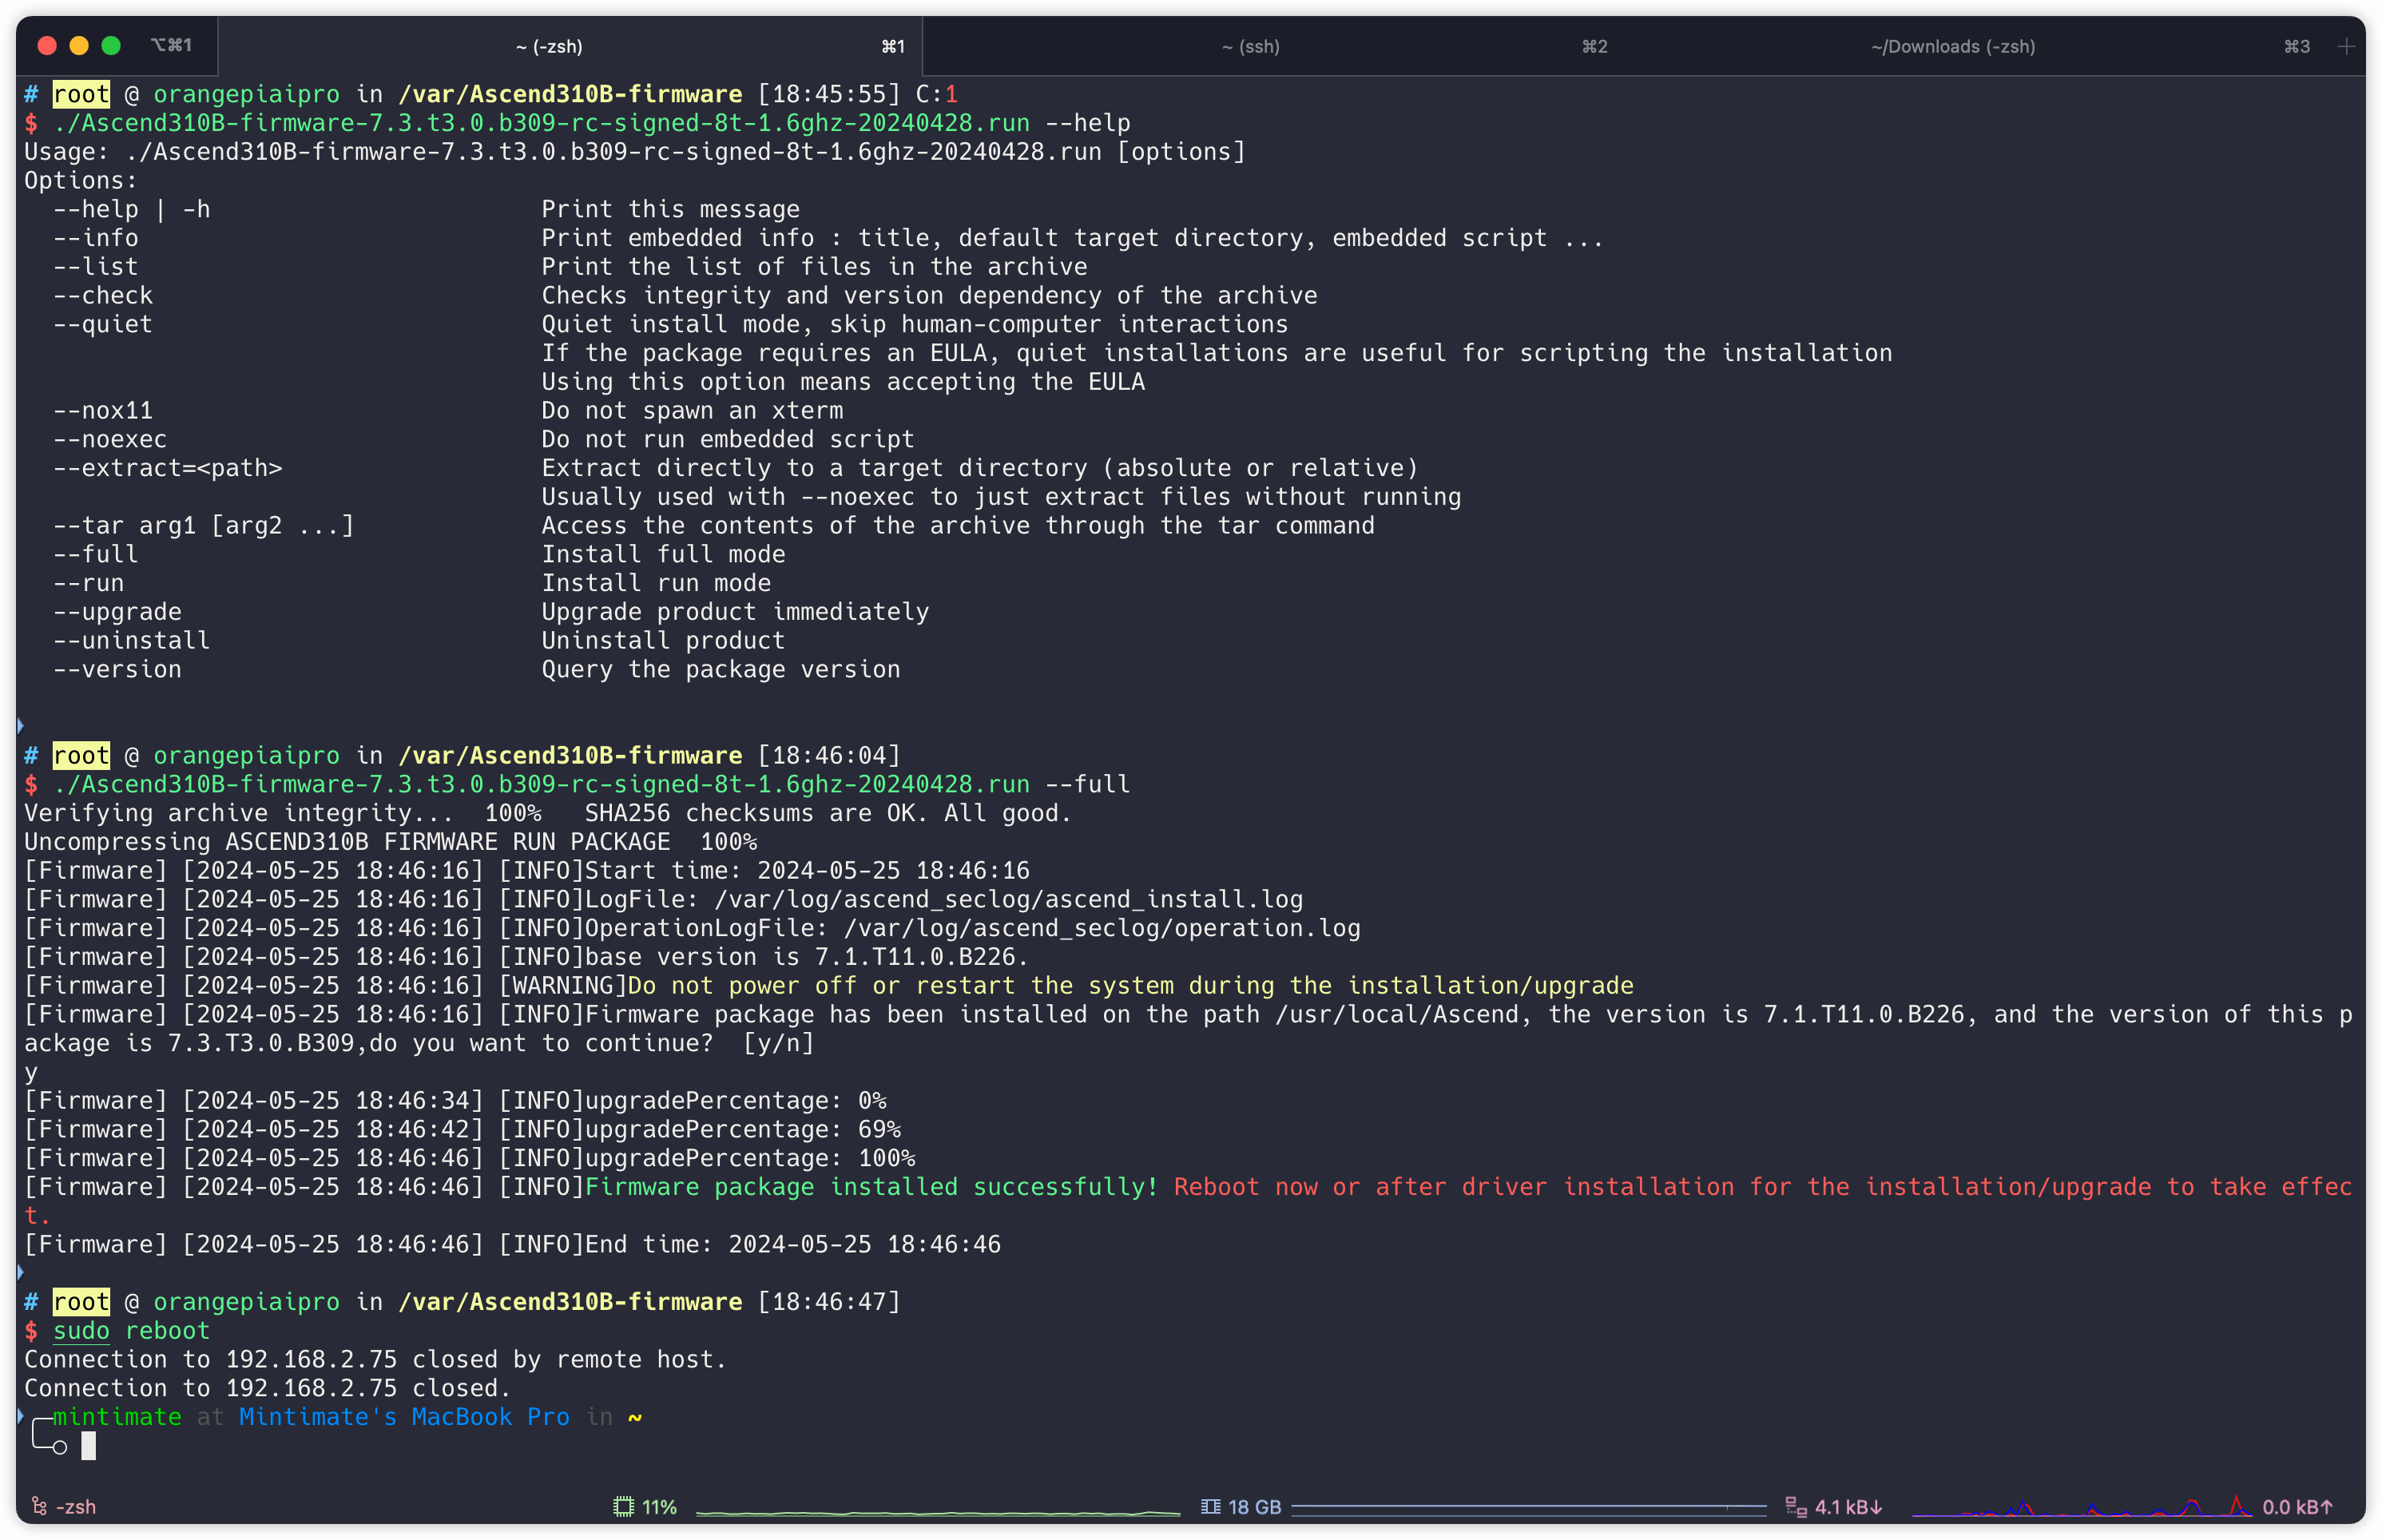
Task: Click the underlined sudo command text
Action: (x=81, y=1331)
